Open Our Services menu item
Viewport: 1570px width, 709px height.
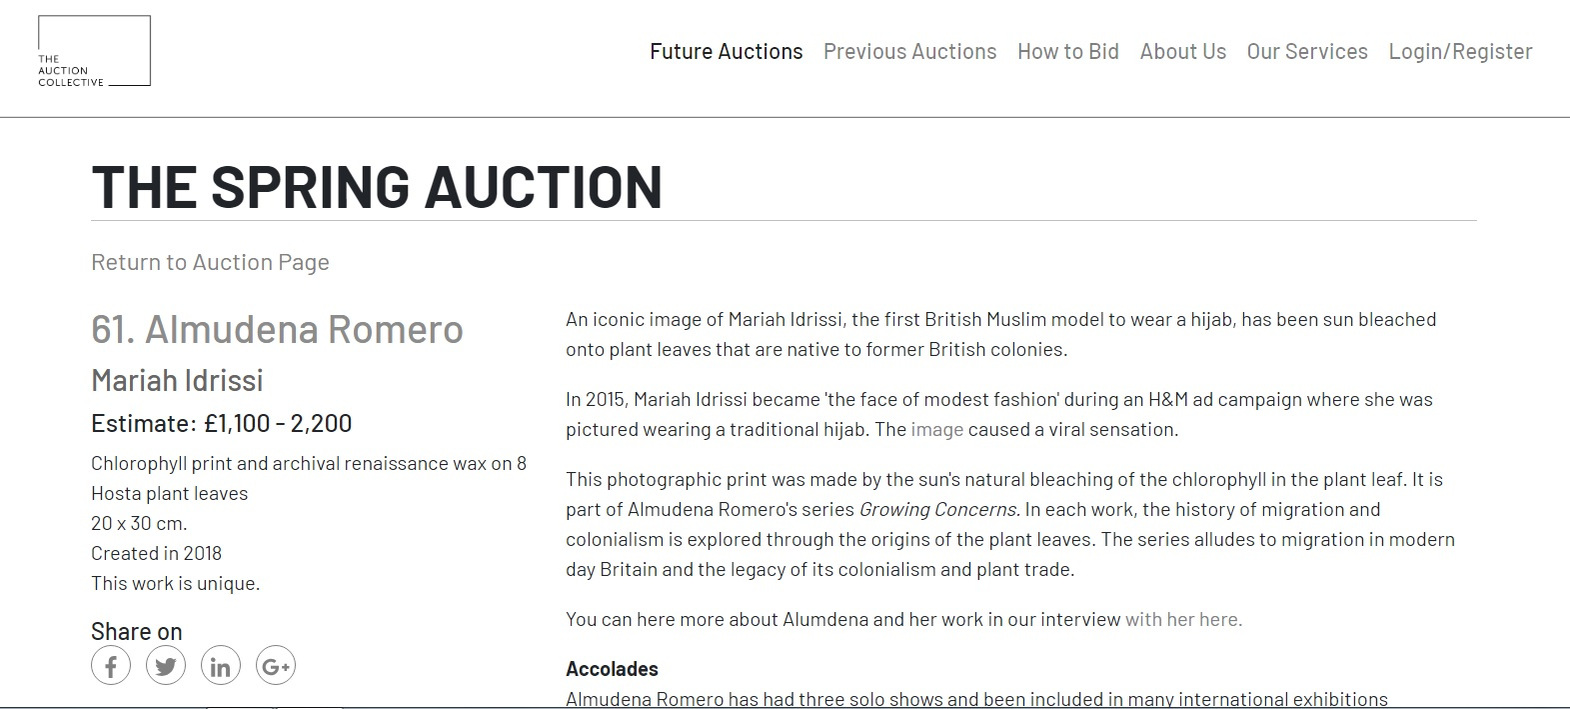(x=1307, y=52)
